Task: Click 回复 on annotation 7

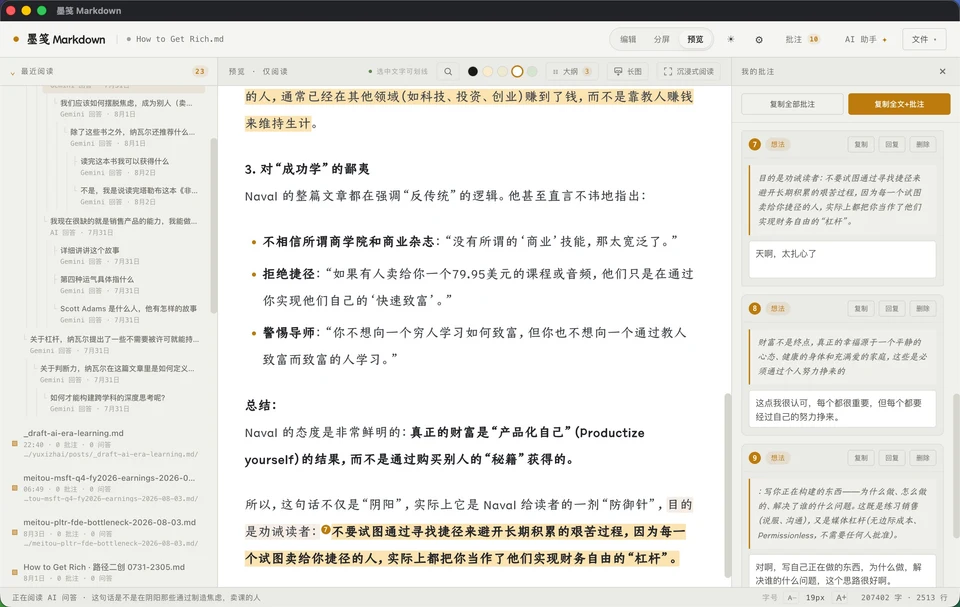Action: click(891, 145)
